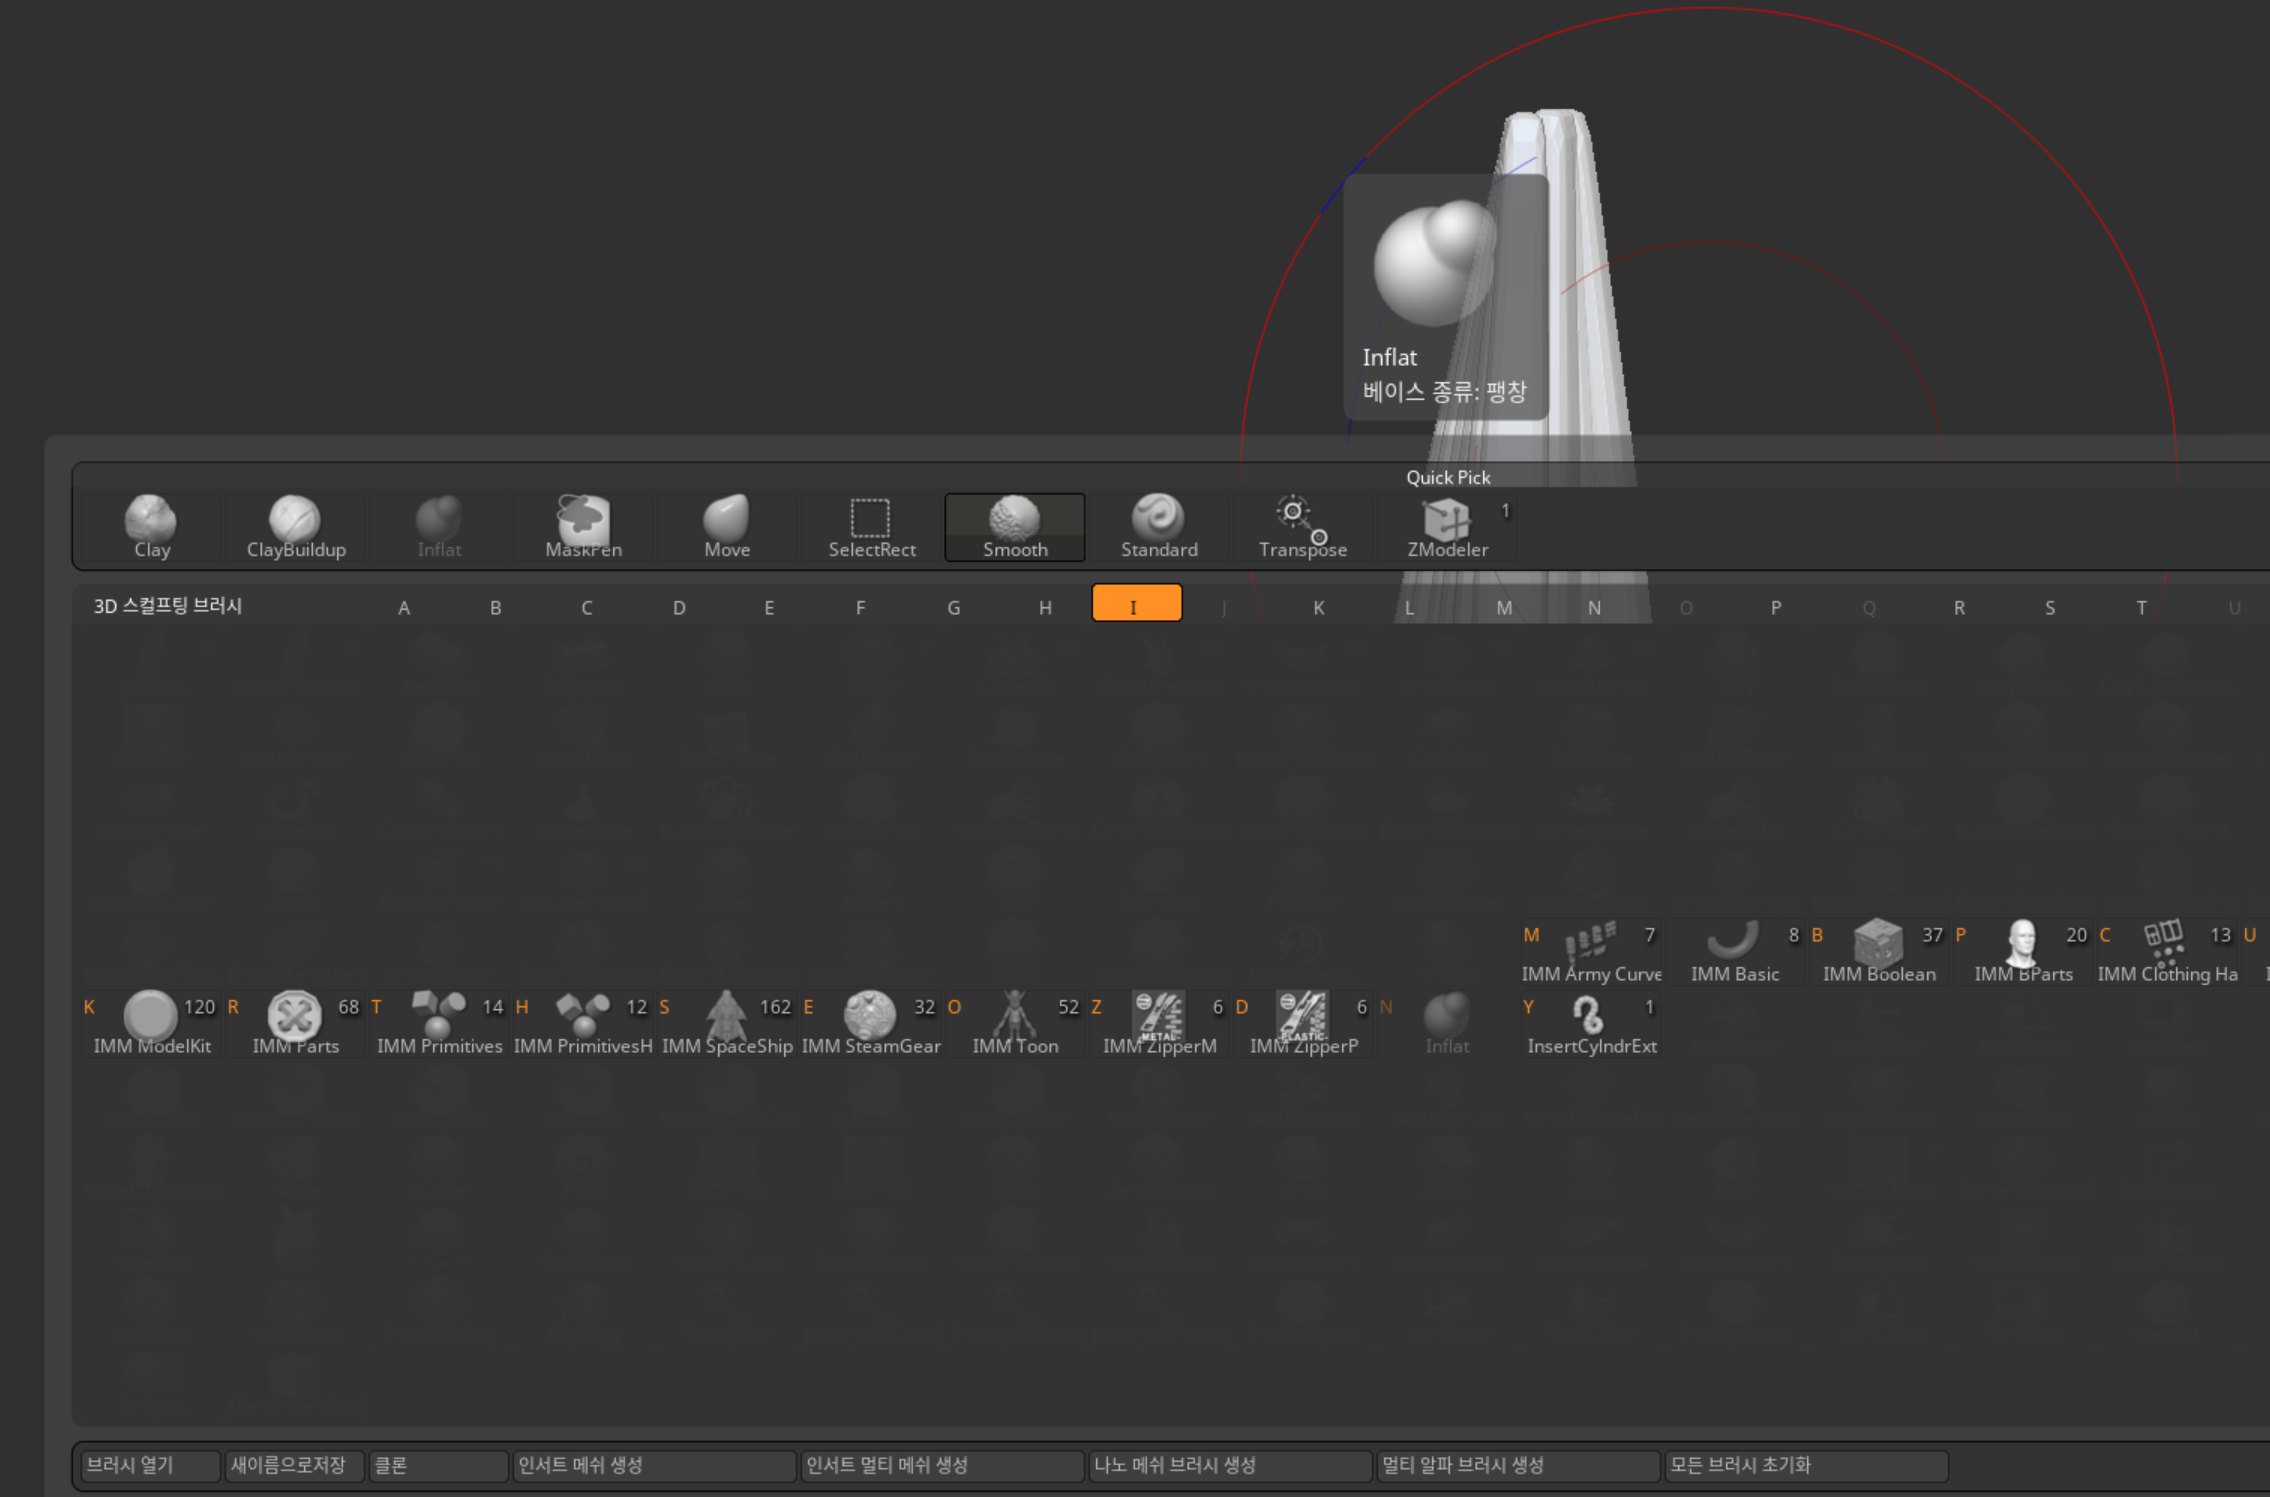The image size is (2270, 1497).
Task: Filter brushes by letter C
Action: 586,607
